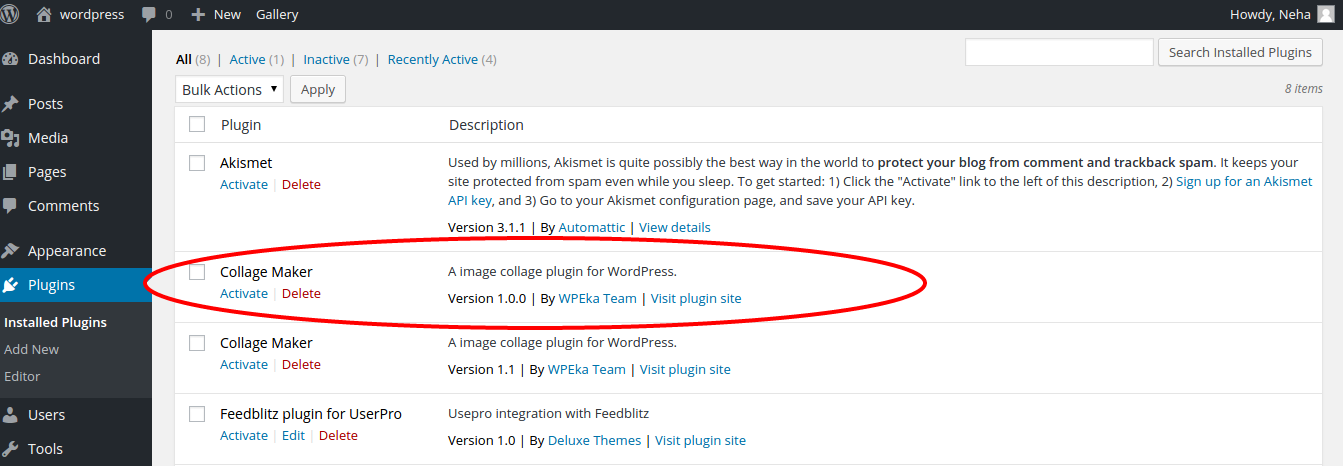Screen dimensions: 1343x466
Task: Open the comments bubble icon in admin bar
Action: coord(149,15)
